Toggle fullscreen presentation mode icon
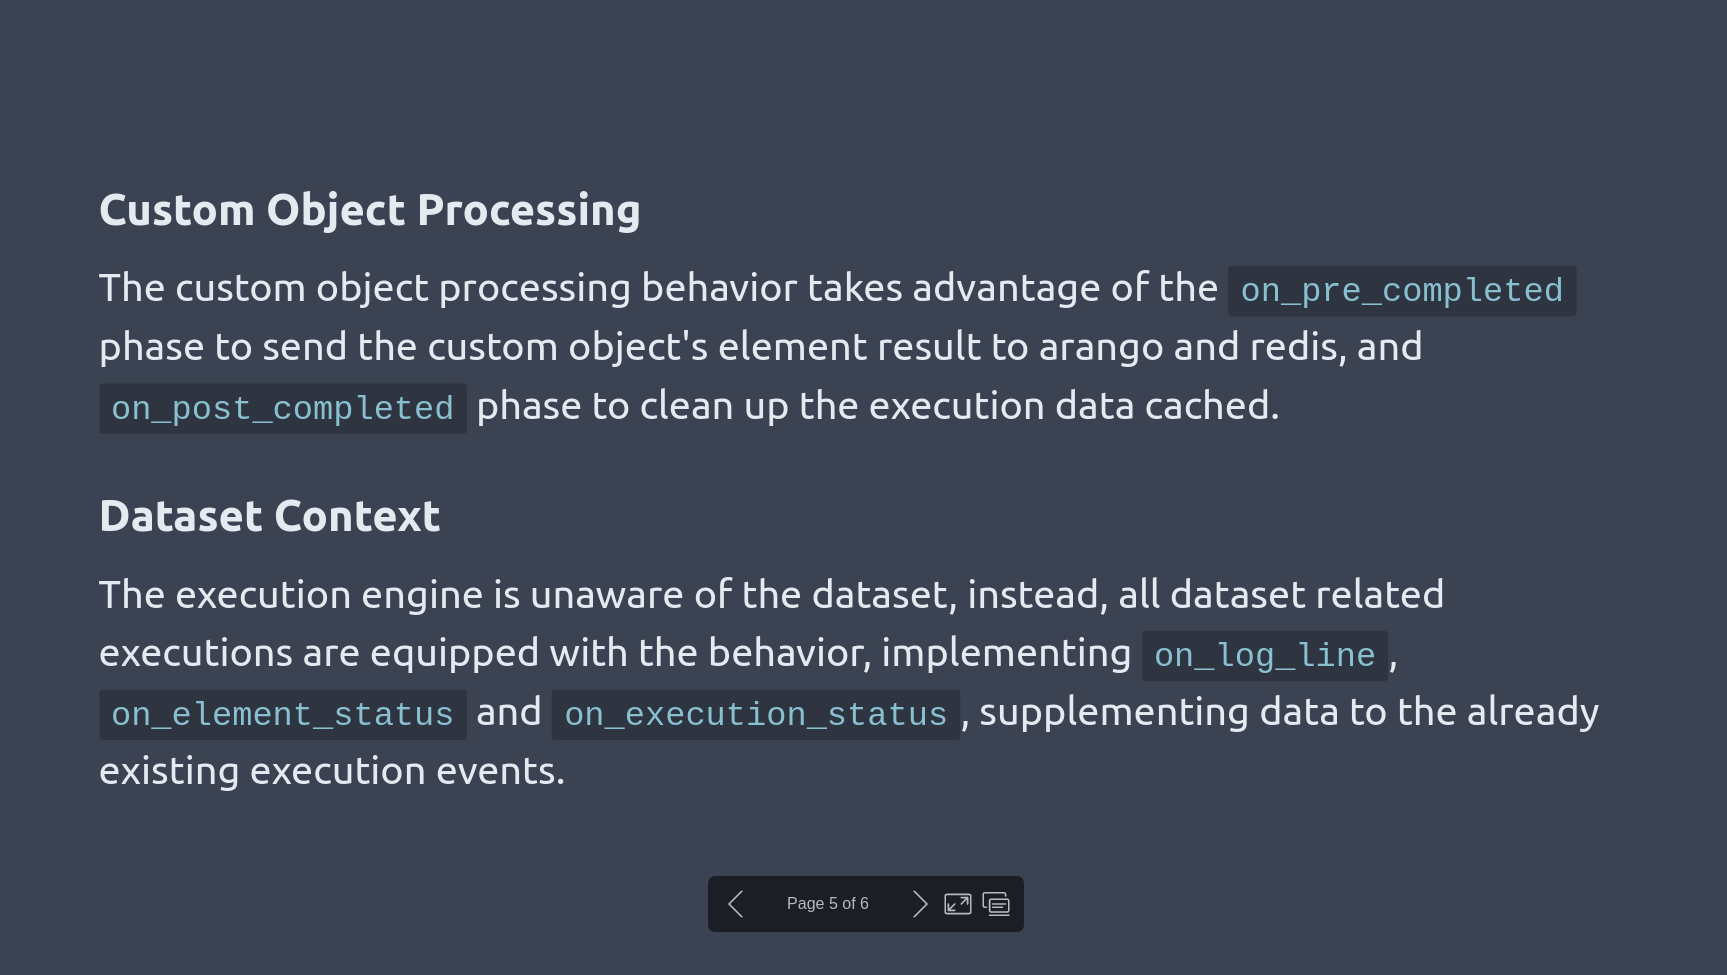The image size is (1727, 975). click(957, 904)
